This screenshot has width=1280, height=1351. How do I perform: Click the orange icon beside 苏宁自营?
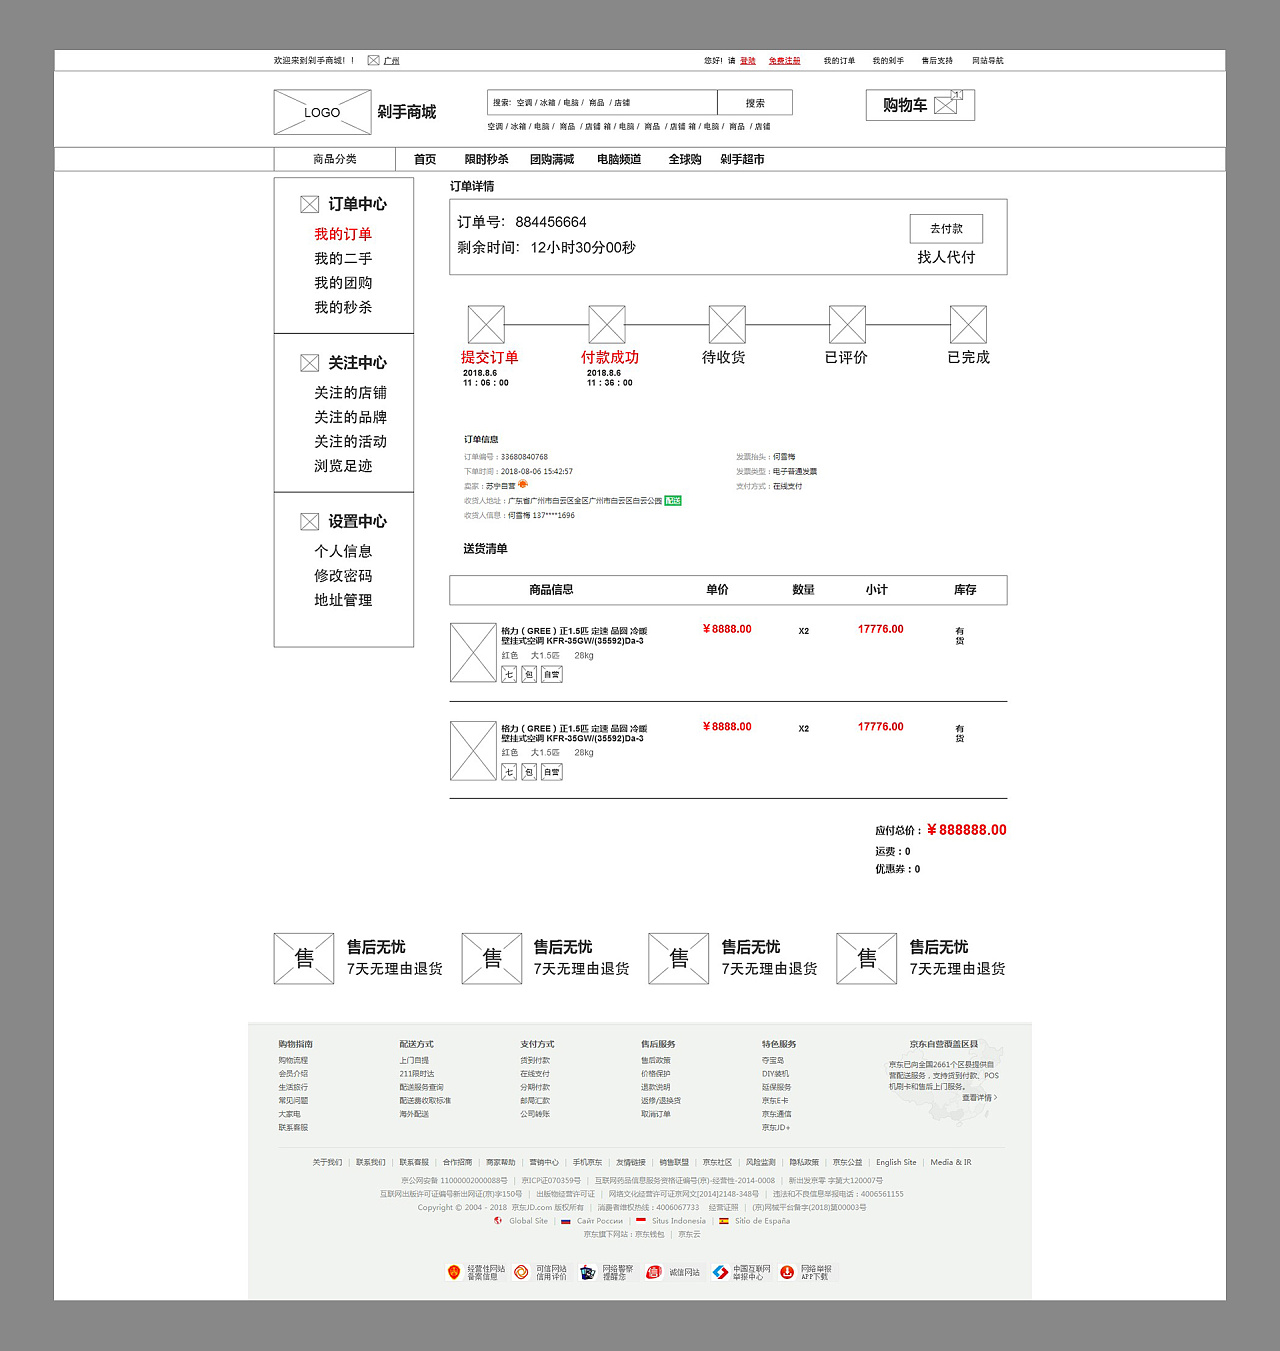click(523, 485)
